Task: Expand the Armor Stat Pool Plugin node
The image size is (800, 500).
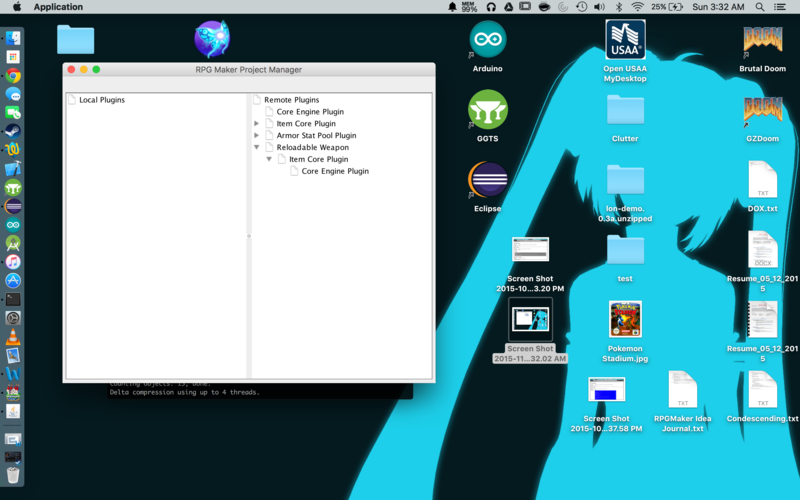Action: pos(257,136)
